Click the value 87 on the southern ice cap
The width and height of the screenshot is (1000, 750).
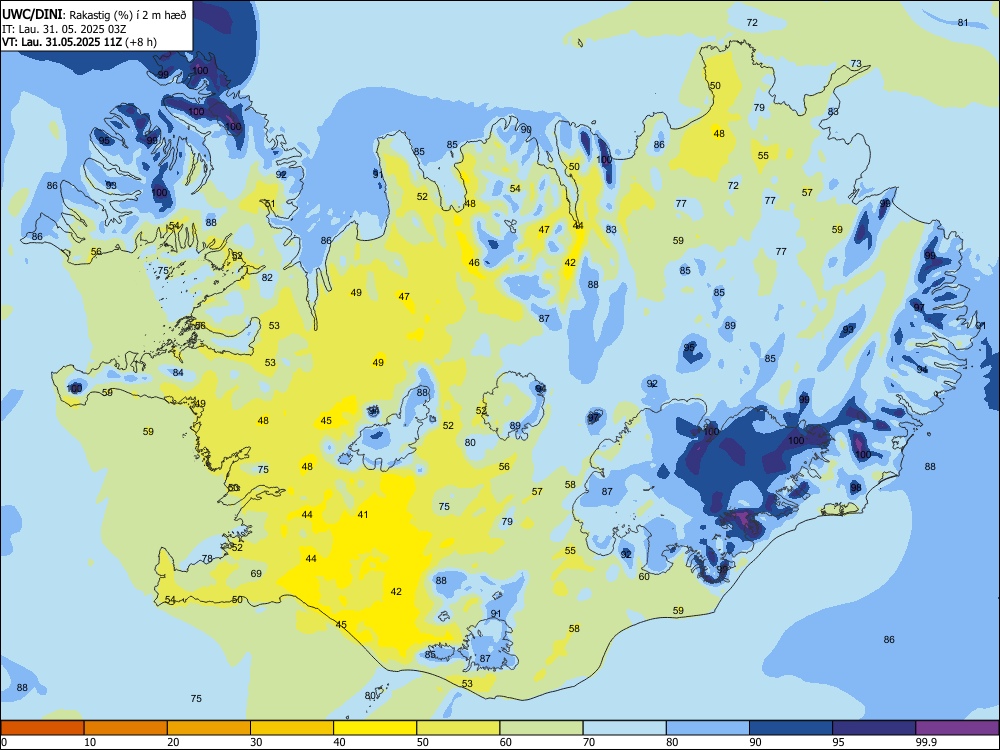pos(485,659)
